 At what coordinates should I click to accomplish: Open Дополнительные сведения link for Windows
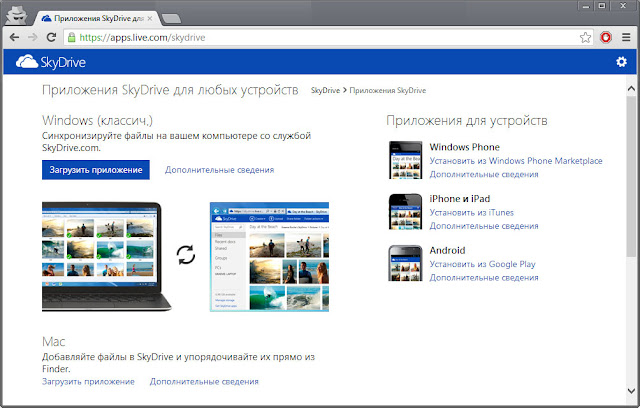(220, 170)
